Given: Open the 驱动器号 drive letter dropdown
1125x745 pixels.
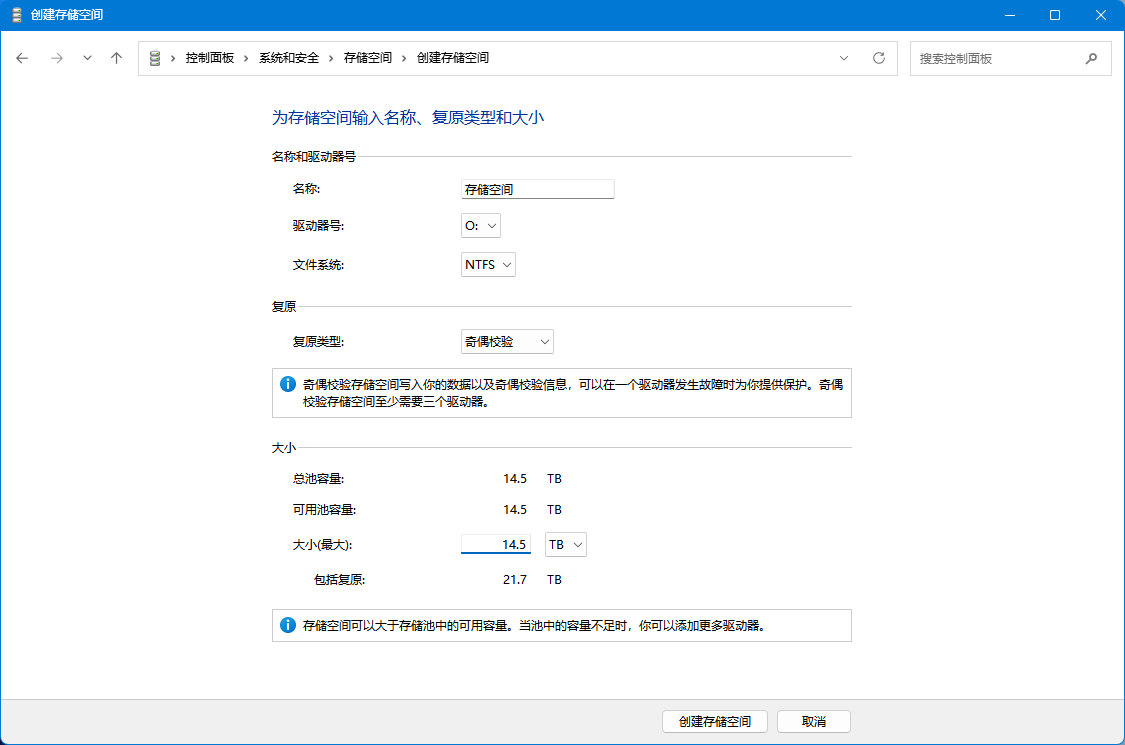Looking at the screenshot, I should pos(480,227).
